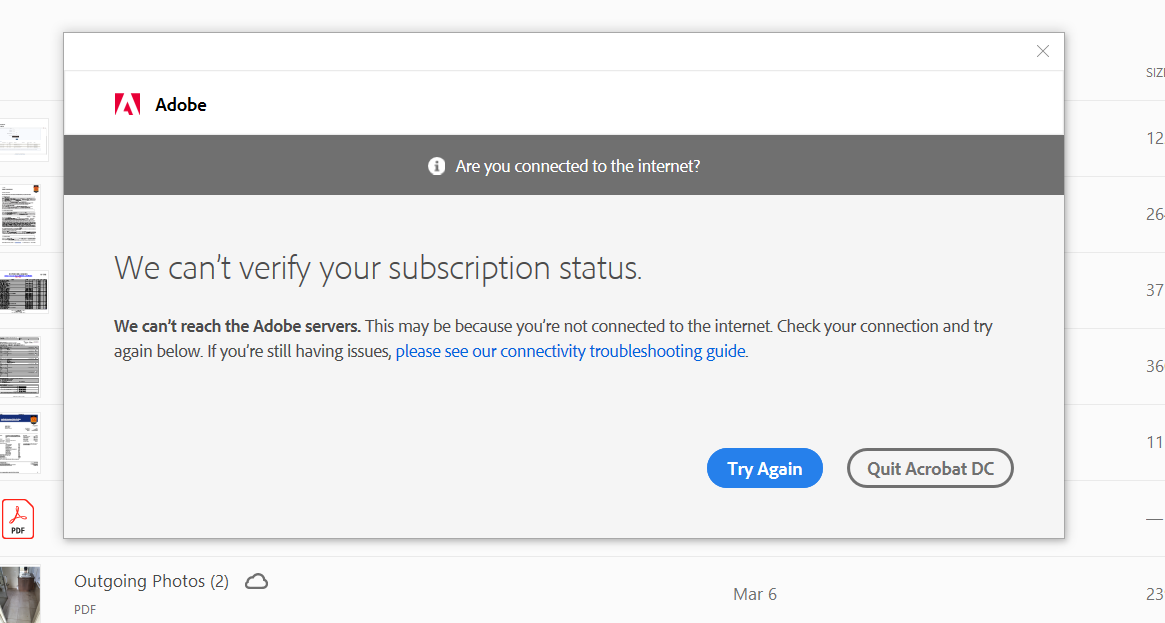Click the PDF label under Outgoing Photos

[84, 609]
